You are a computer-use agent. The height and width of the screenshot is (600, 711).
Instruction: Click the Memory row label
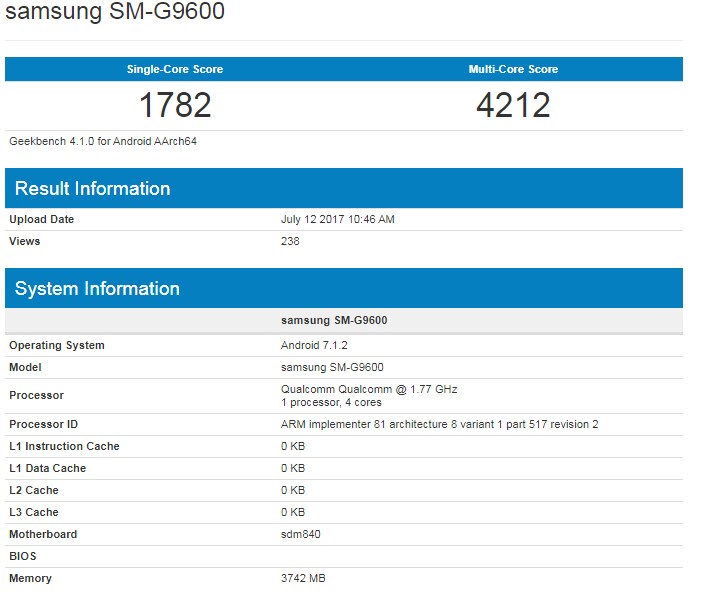(x=30, y=579)
